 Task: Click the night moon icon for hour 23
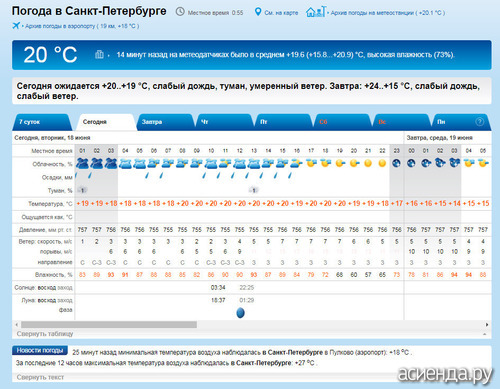(x=397, y=163)
